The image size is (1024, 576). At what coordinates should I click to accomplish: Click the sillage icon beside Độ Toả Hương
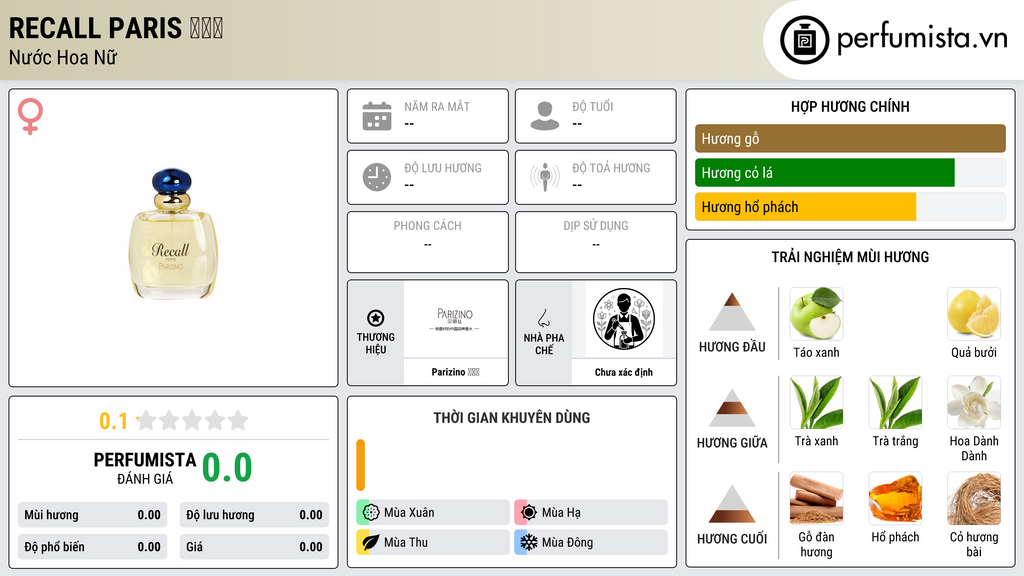(545, 177)
